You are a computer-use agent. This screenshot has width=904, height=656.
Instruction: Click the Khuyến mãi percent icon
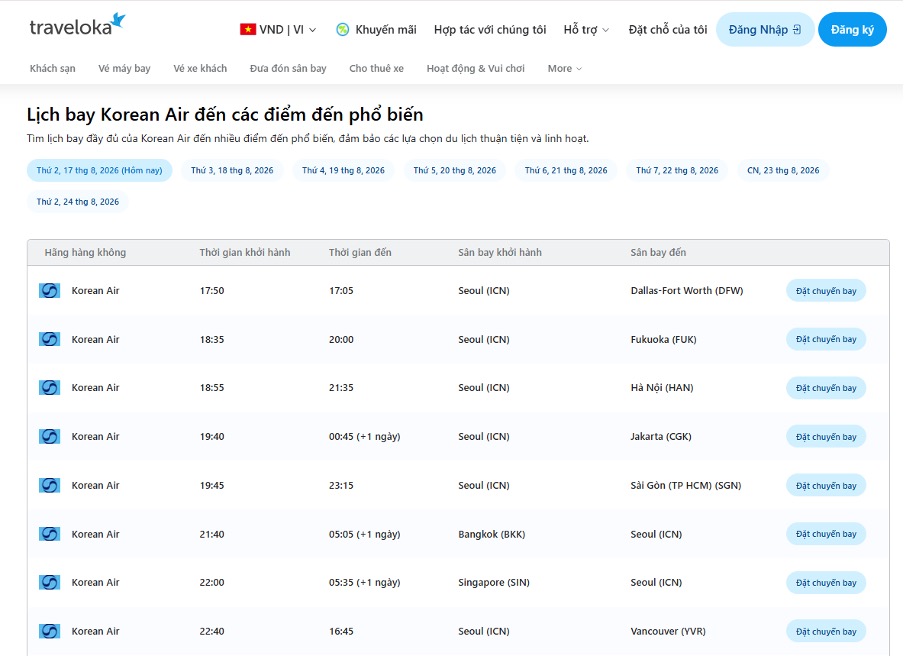[342, 29]
